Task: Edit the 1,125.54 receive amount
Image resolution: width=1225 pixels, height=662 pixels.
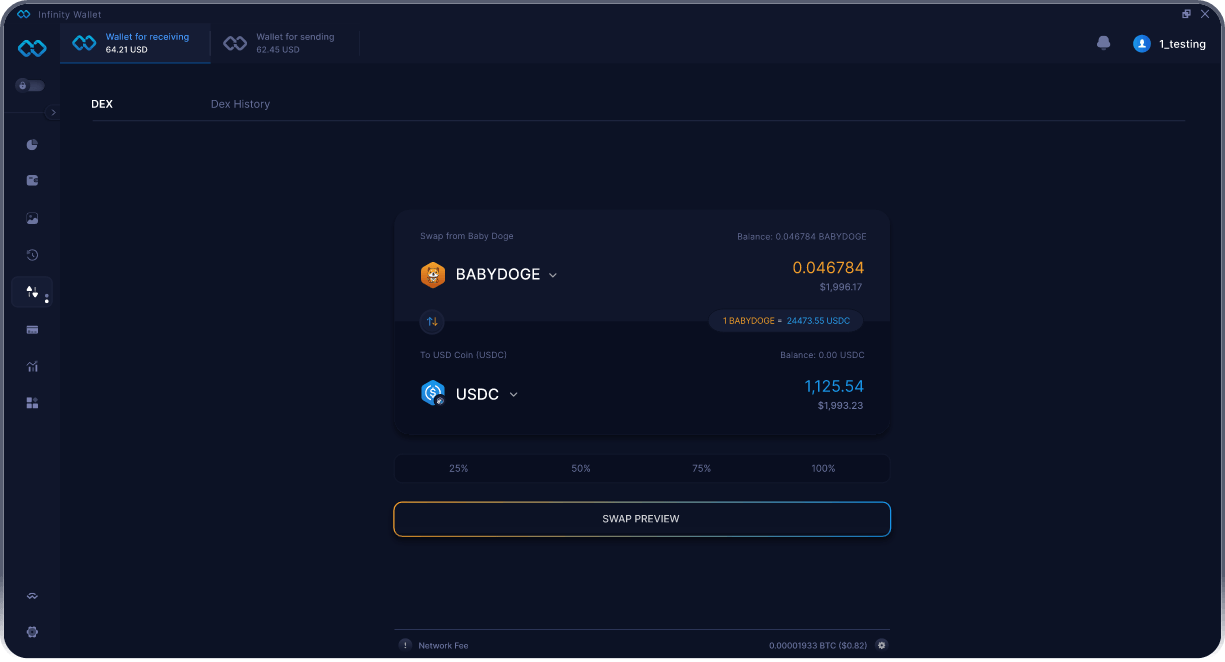Action: tap(834, 386)
